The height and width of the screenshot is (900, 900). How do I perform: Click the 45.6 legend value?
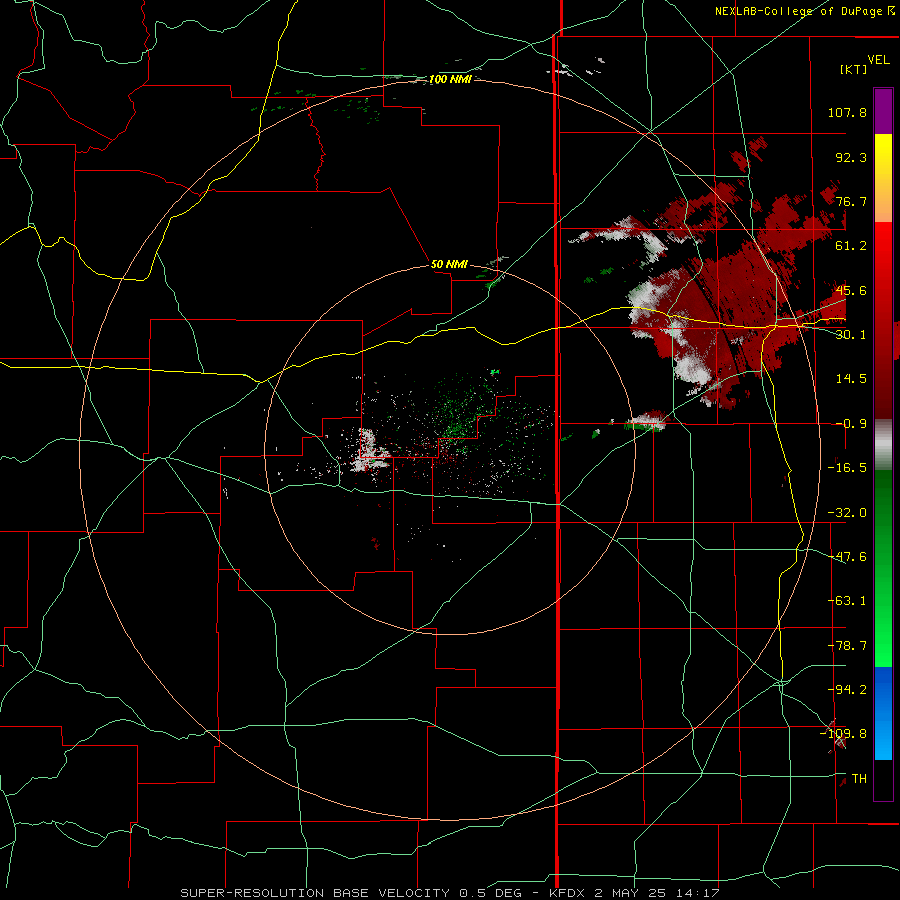pos(851,290)
